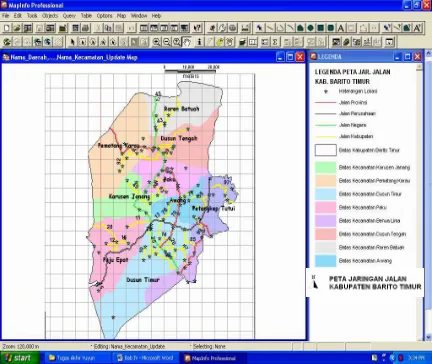The image size is (432, 364).
Task: Pick the Text tool with letter A
Action: (341, 28)
